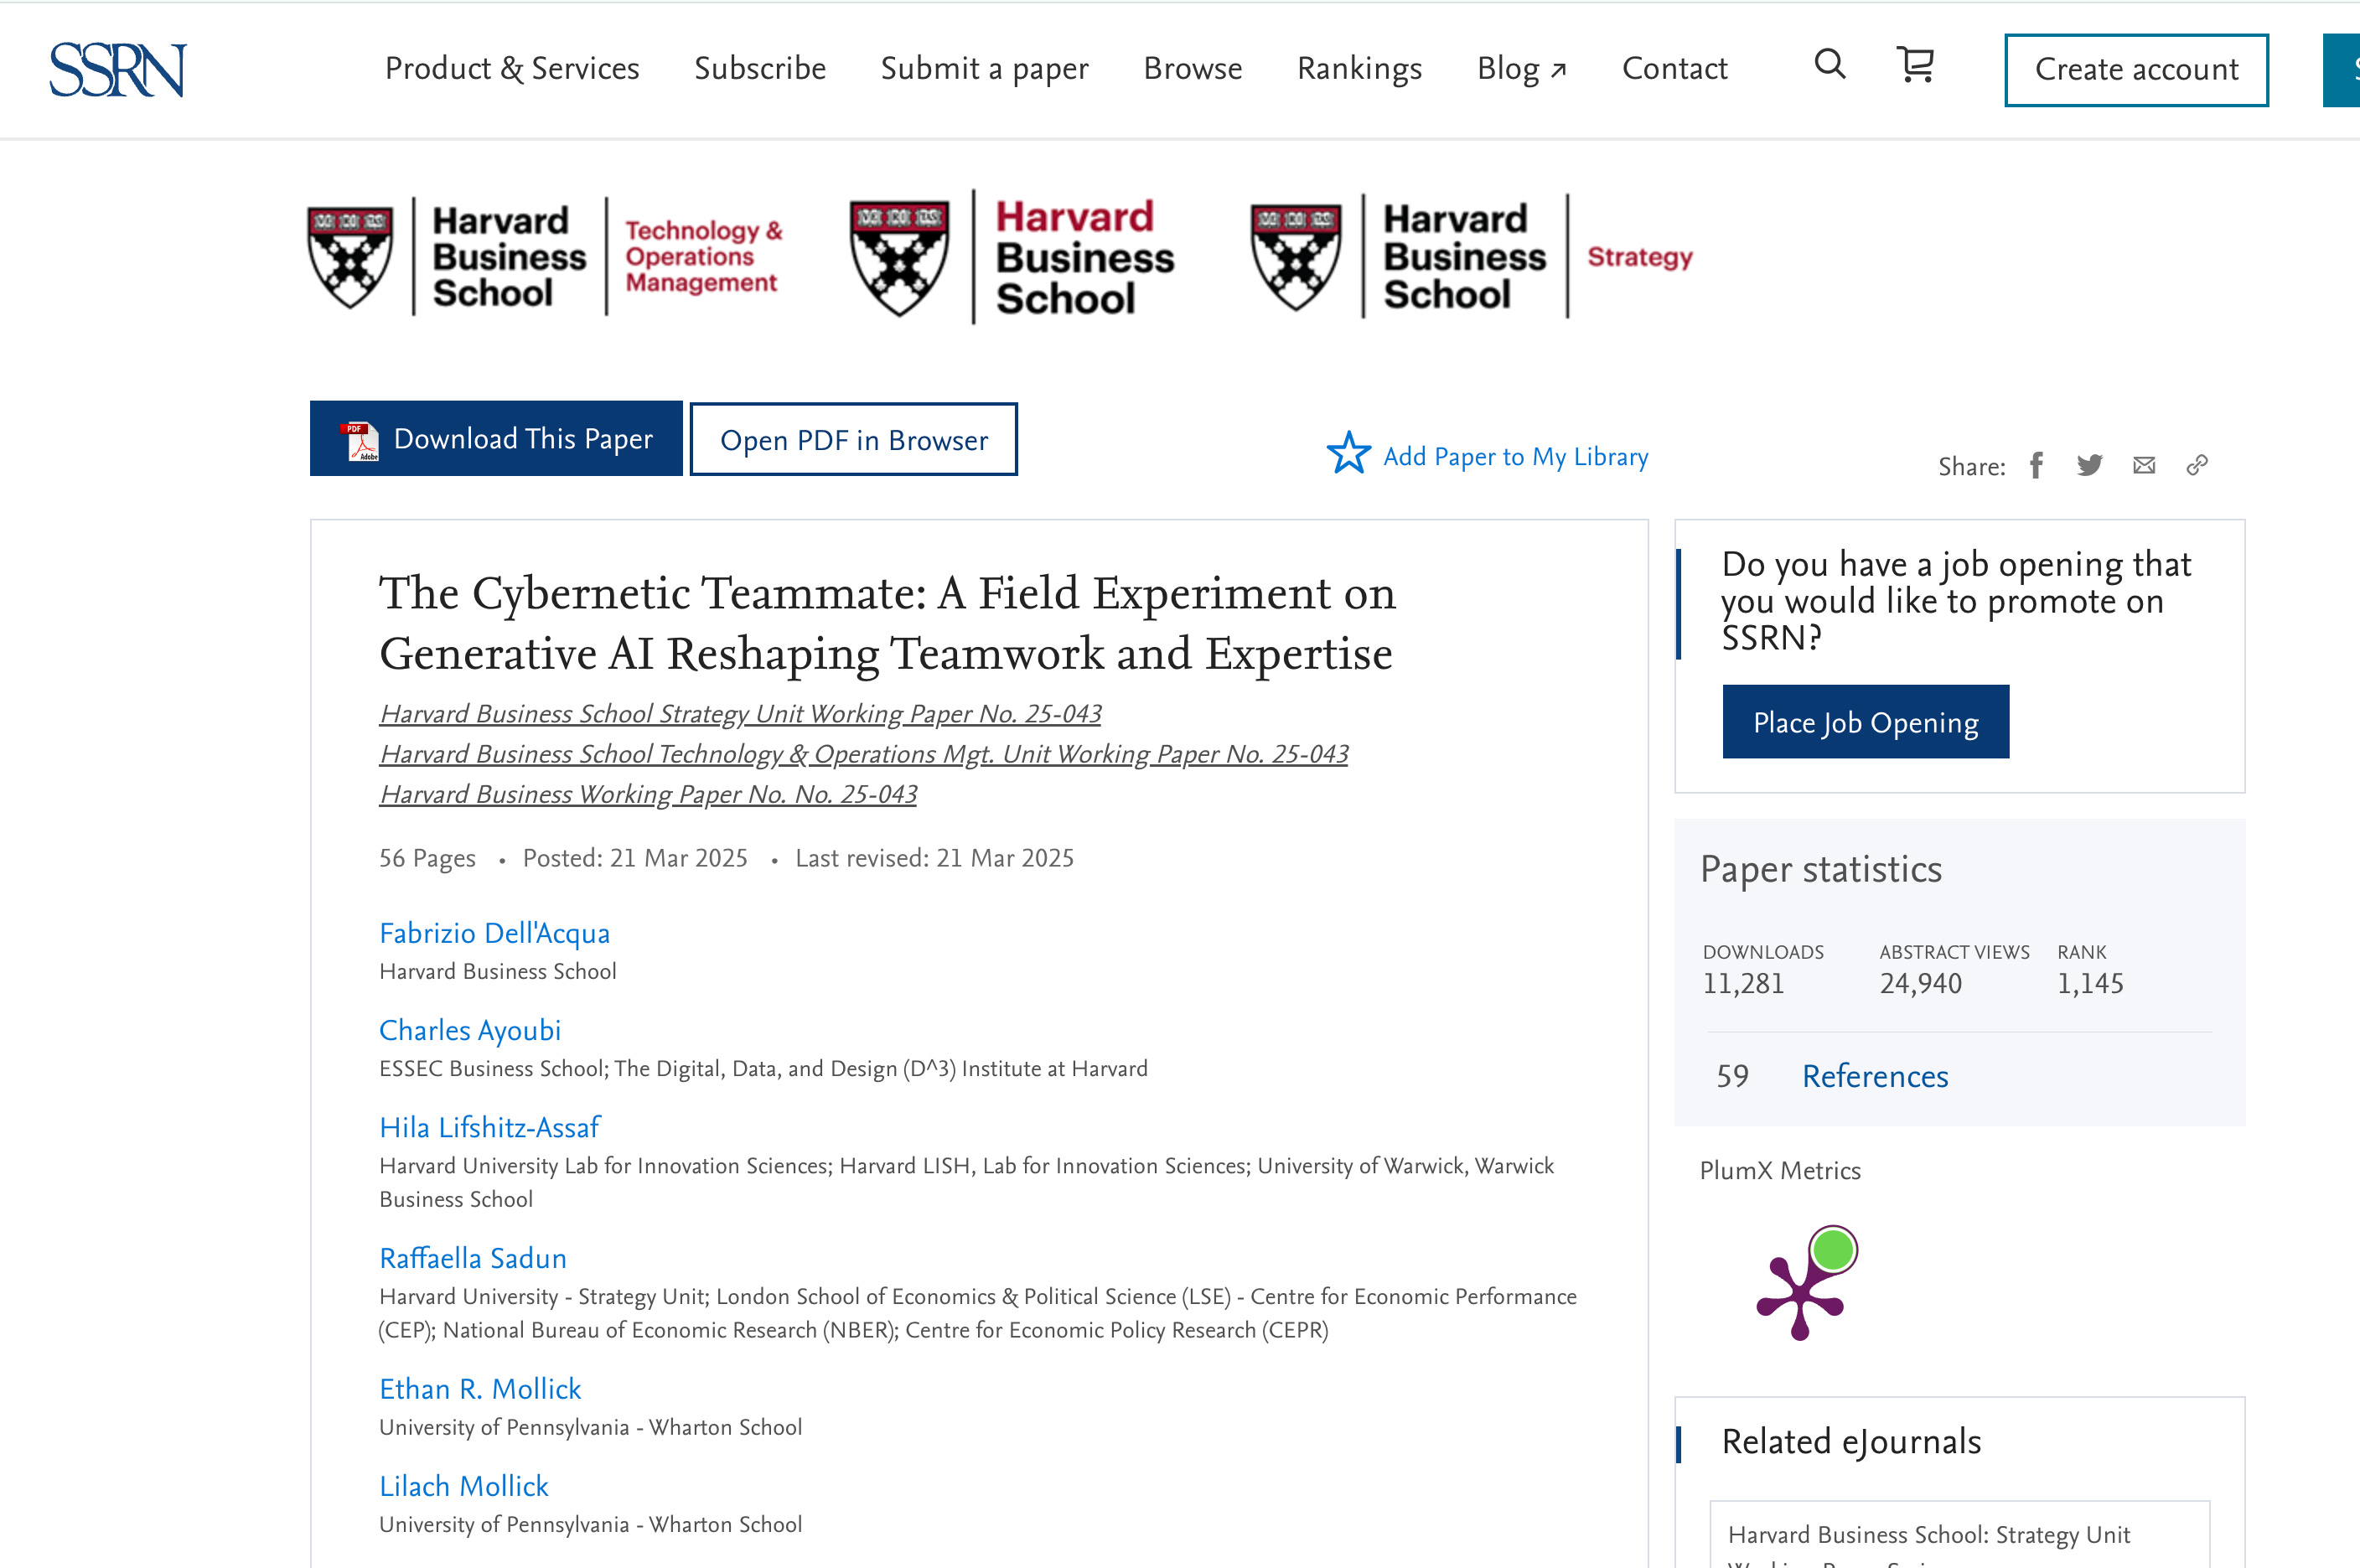Click the references count 59
The height and width of the screenshot is (1568, 2360).
tap(1732, 1076)
